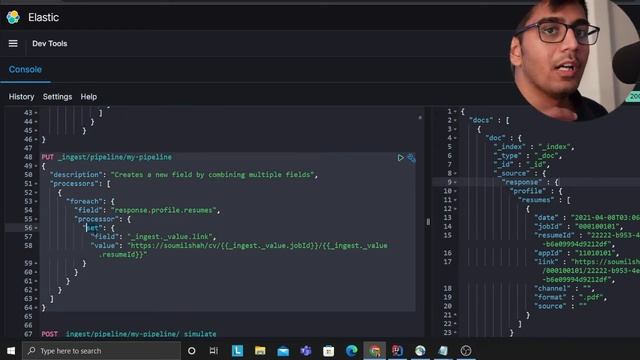Viewport: 640px width, 360px height.
Task: Click the "_ingest._value.link" field value
Action: point(170,237)
